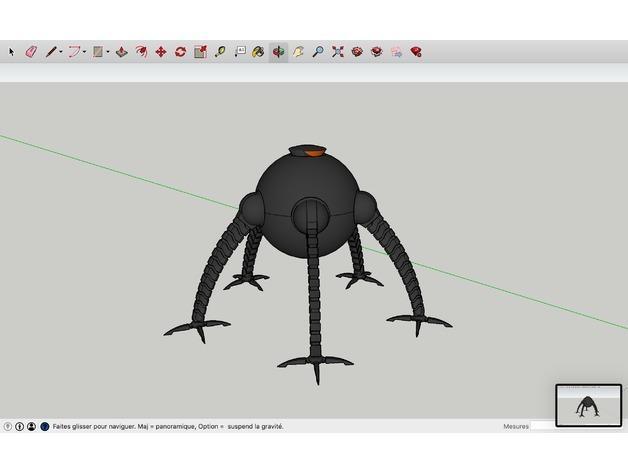Pick the Tape Measure tool

tap(220, 51)
